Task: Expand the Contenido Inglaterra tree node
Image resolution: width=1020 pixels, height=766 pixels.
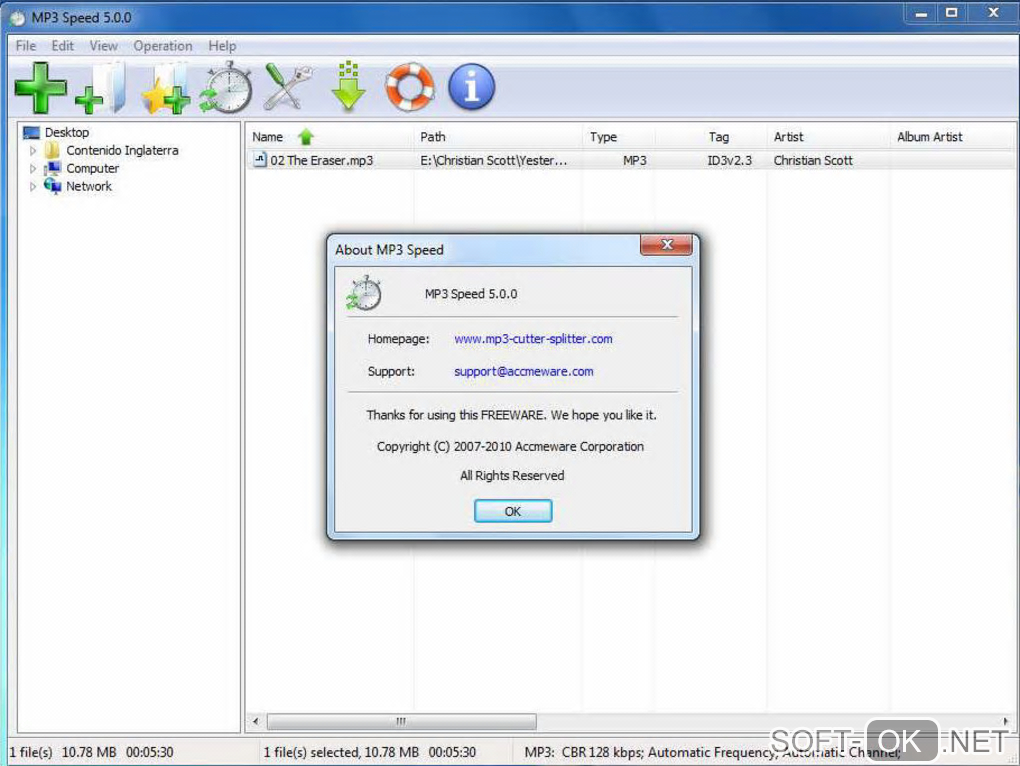Action: pos(33,150)
